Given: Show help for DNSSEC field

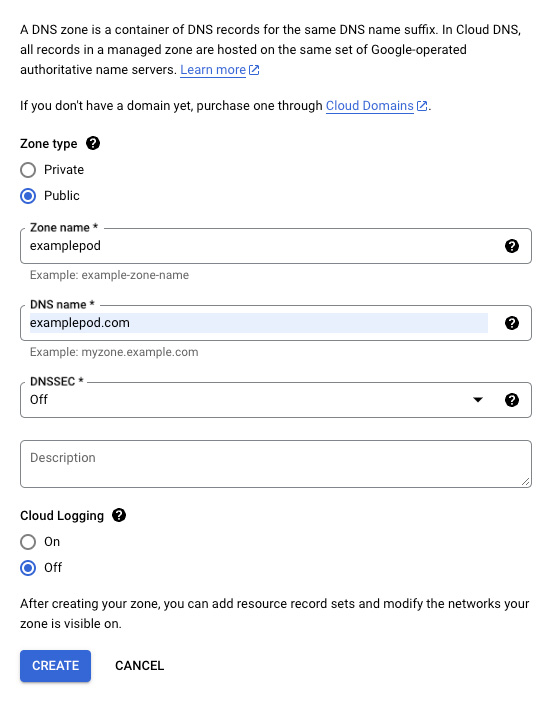Looking at the screenshot, I should (x=512, y=400).
